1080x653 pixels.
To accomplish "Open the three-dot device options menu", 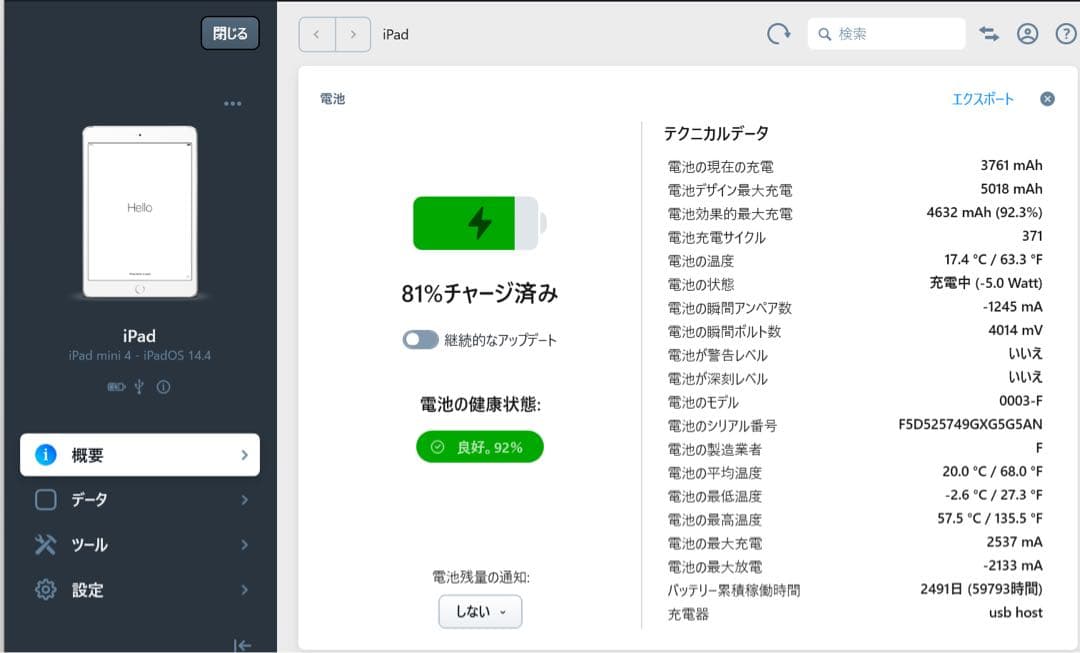I will (233, 103).
